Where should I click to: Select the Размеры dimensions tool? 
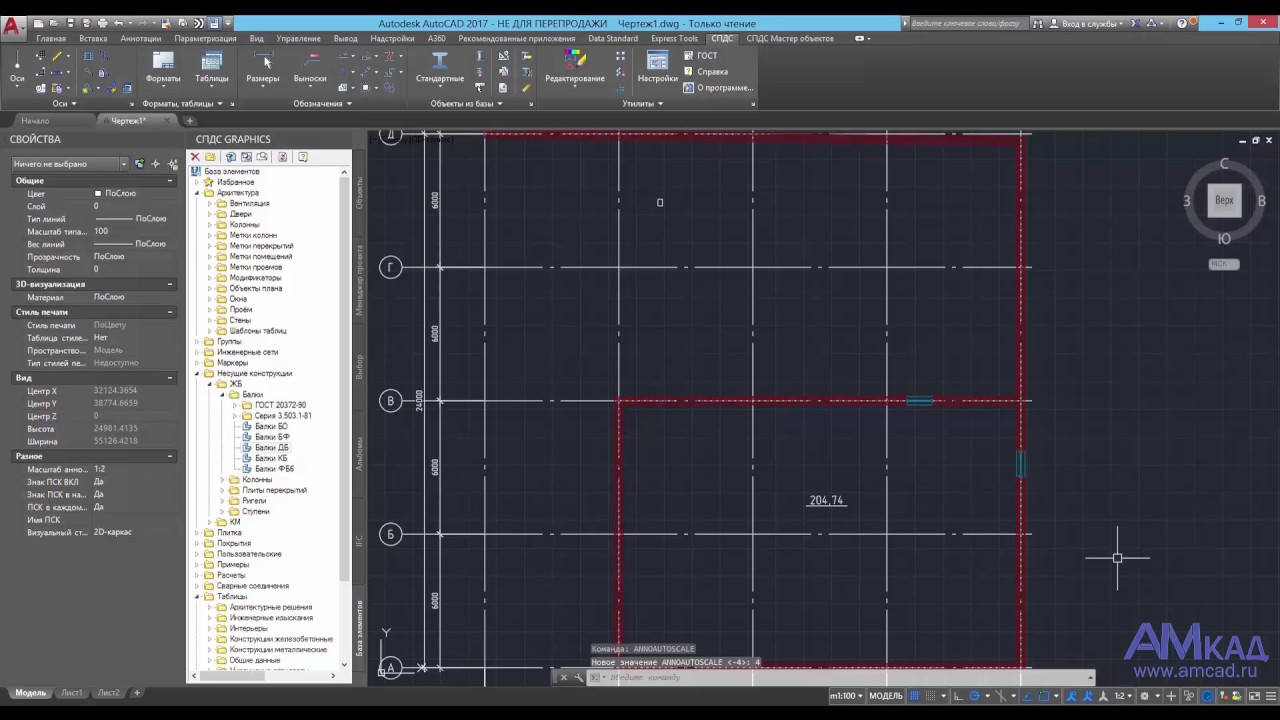(263, 67)
